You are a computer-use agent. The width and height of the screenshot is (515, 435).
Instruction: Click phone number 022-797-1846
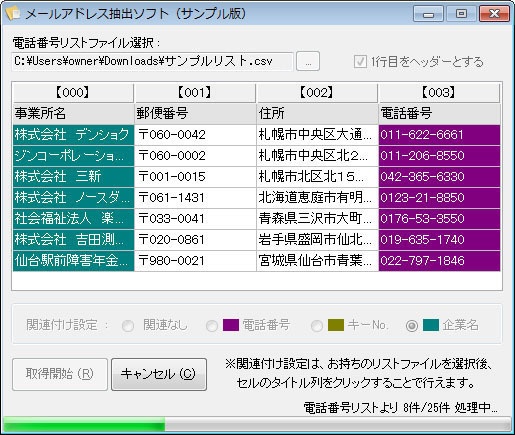[439, 261]
